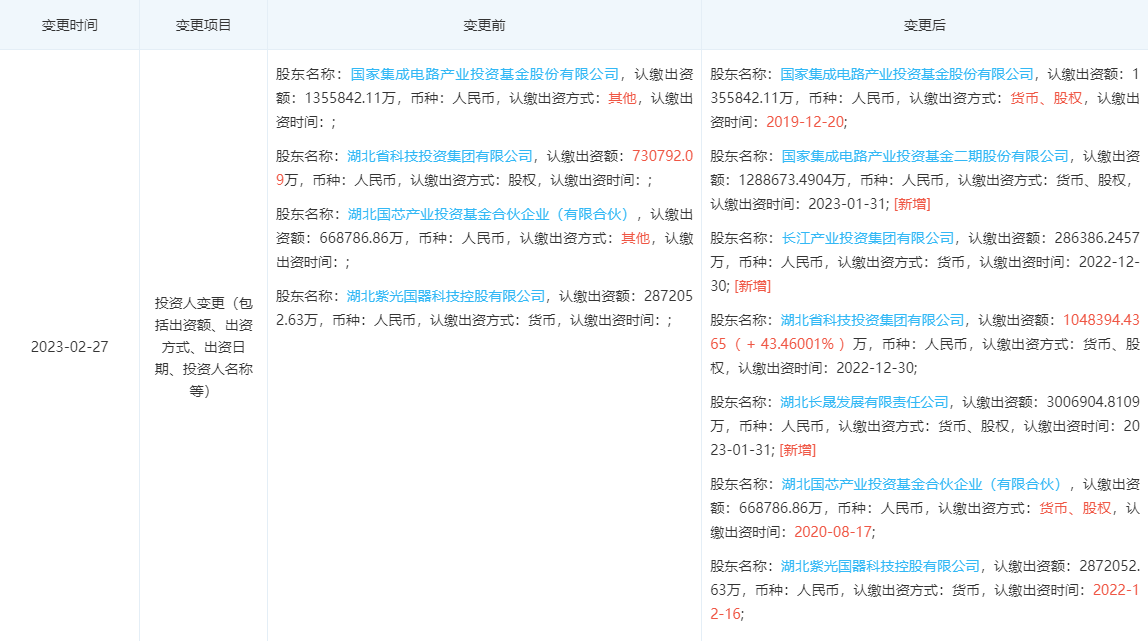Click the red 货币、股权 in first 变更后 entry
The width and height of the screenshot is (1148, 641).
1046,98
